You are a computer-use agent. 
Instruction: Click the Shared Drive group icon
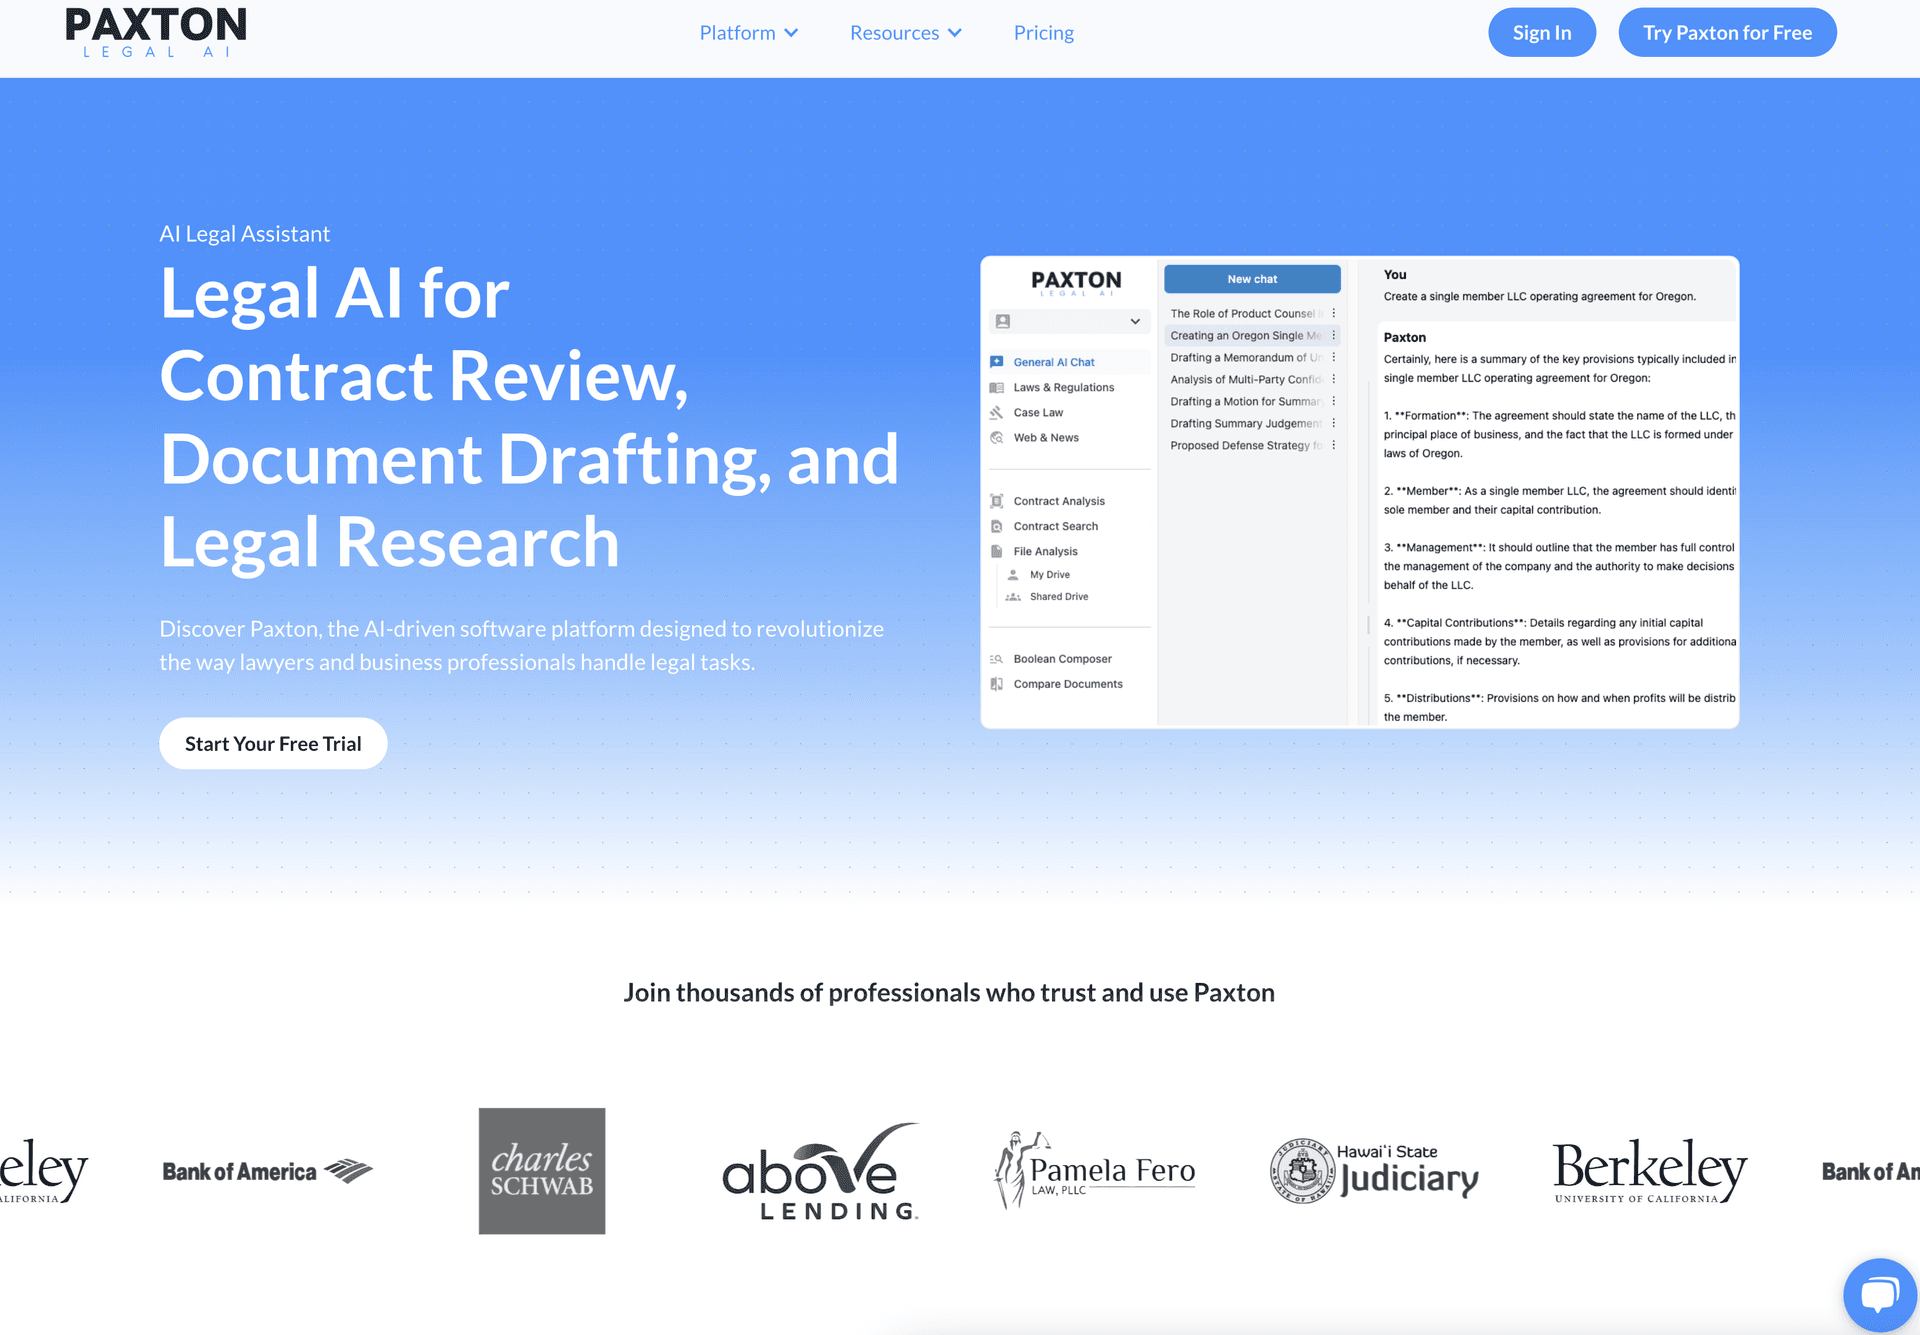(x=1013, y=597)
